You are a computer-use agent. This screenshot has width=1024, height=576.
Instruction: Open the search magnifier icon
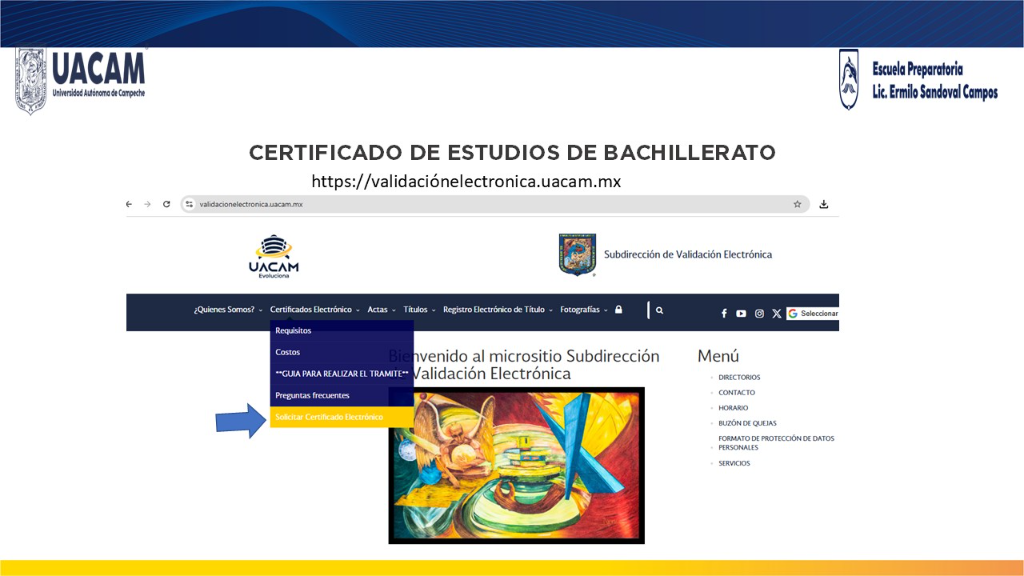pyautogui.click(x=660, y=311)
